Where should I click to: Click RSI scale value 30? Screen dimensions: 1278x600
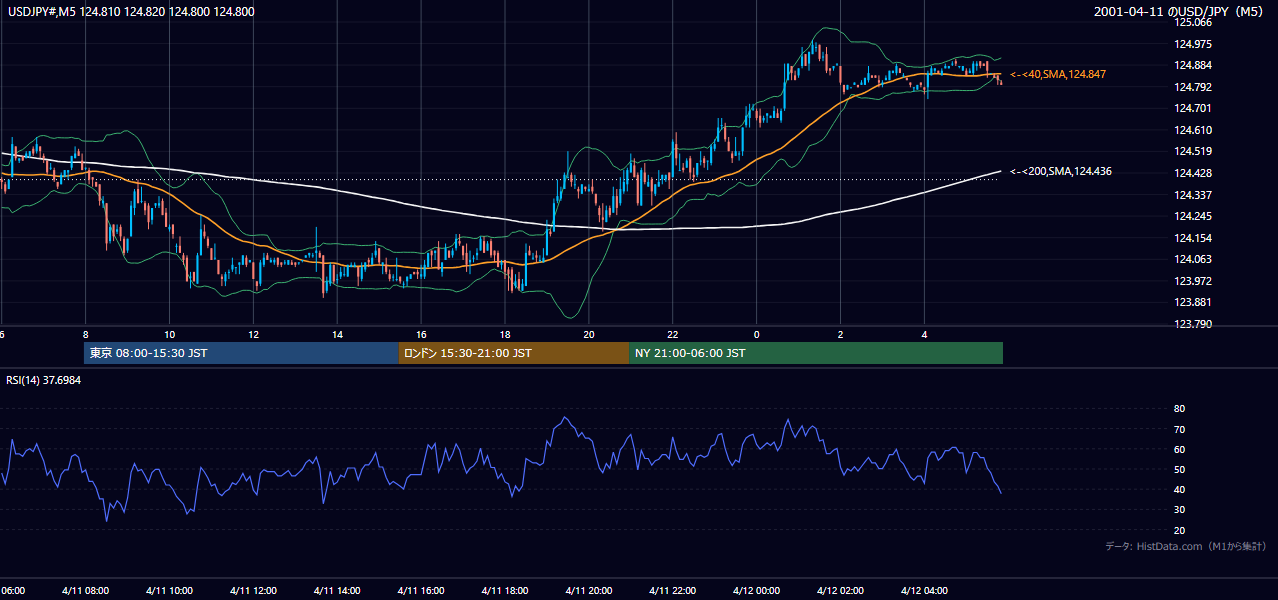pos(1179,510)
